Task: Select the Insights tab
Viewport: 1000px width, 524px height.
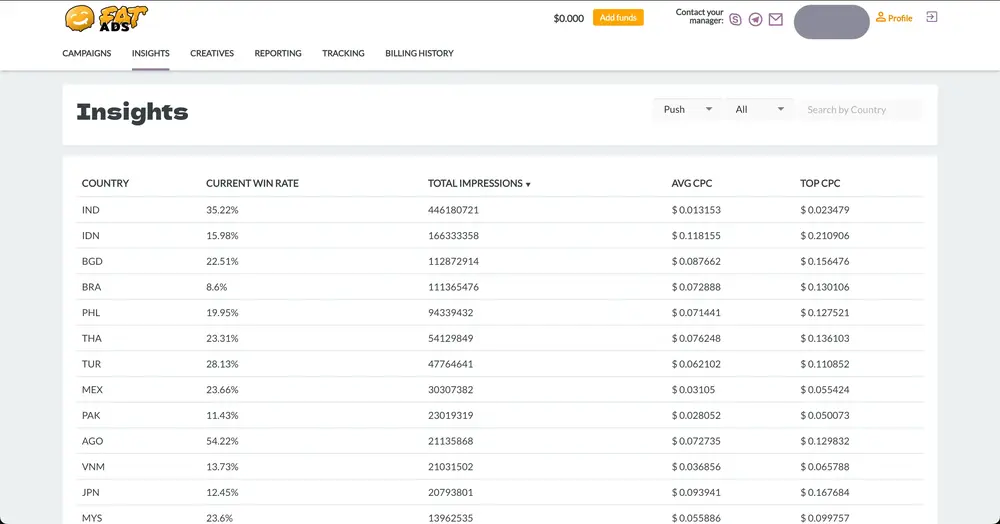Action: coord(151,54)
